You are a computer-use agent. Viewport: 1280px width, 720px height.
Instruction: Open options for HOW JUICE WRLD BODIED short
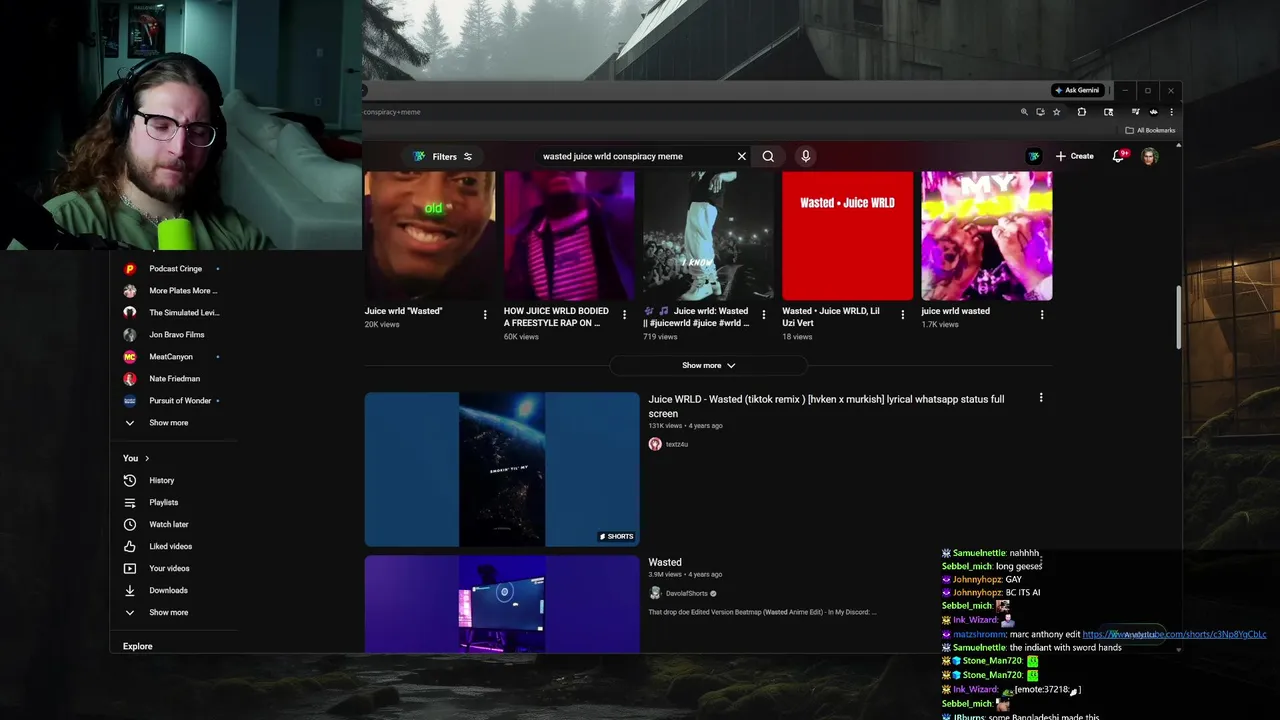pyautogui.click(x=624, y=314)
